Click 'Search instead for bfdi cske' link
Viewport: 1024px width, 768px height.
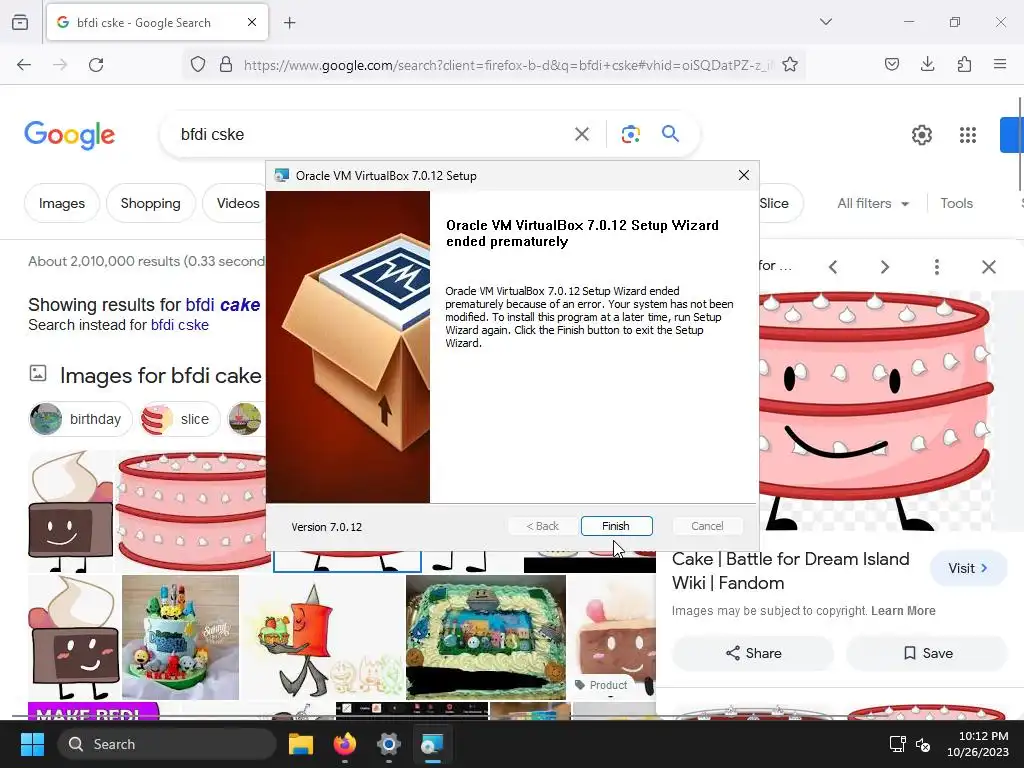(x=180, y=325)
